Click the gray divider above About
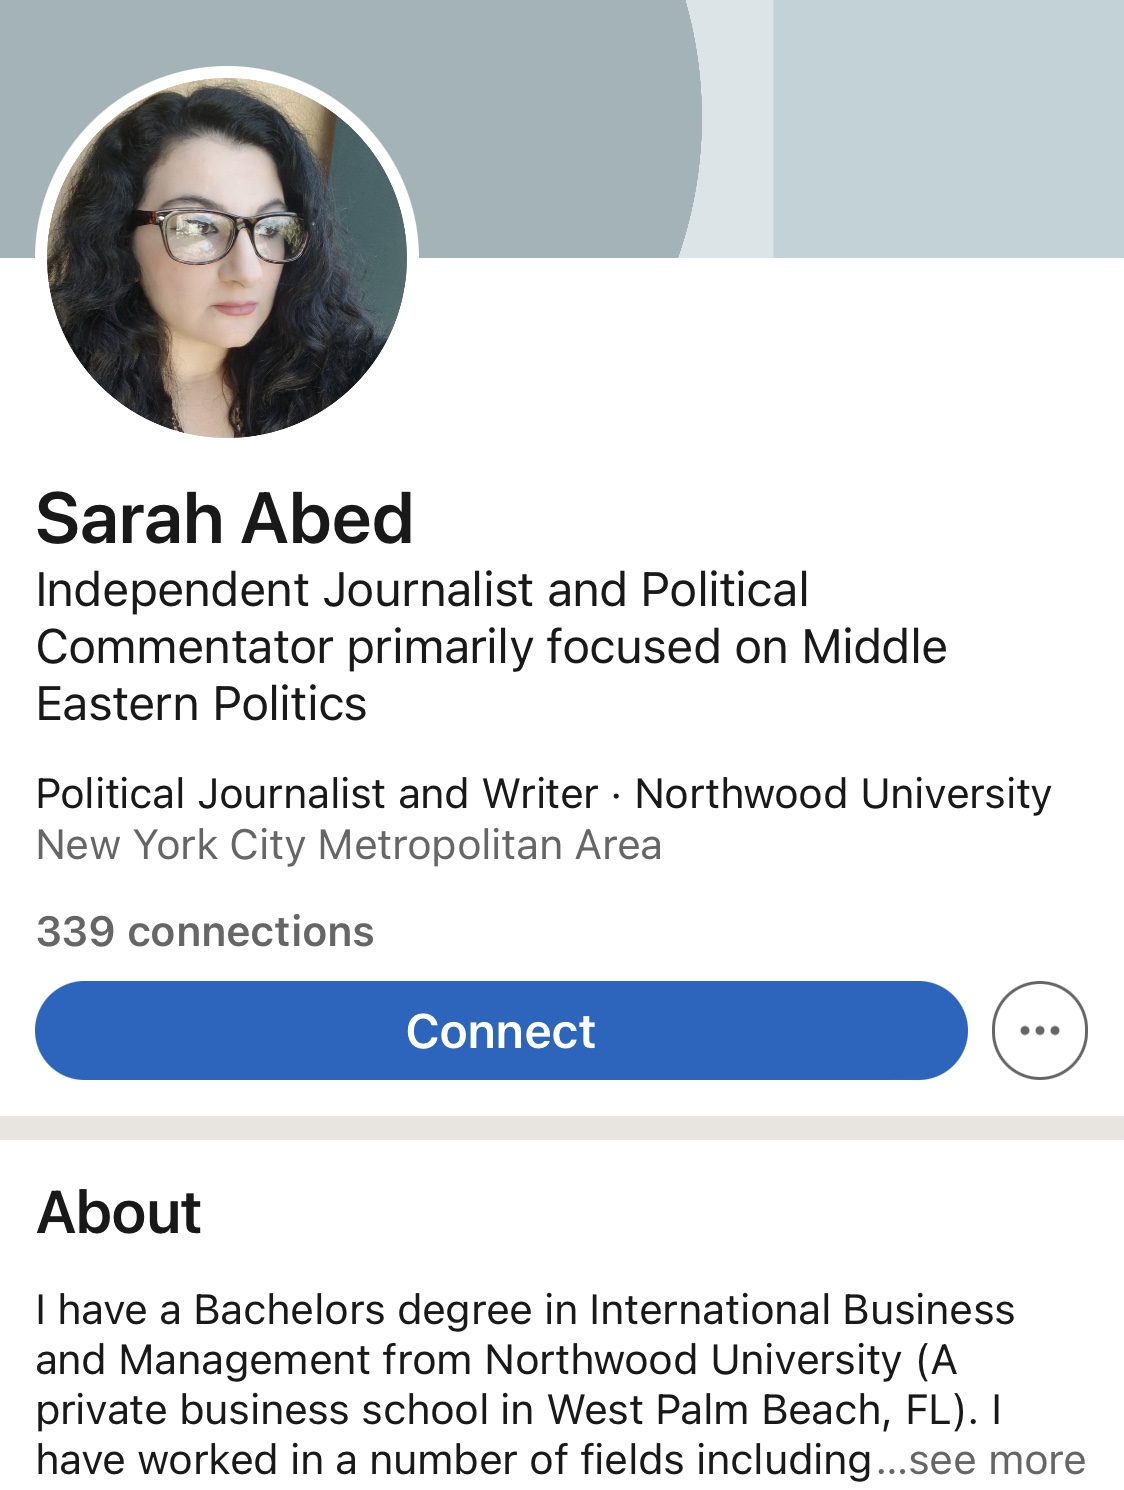This screenshot has width=1124, height=1490. pos(562,1128)
